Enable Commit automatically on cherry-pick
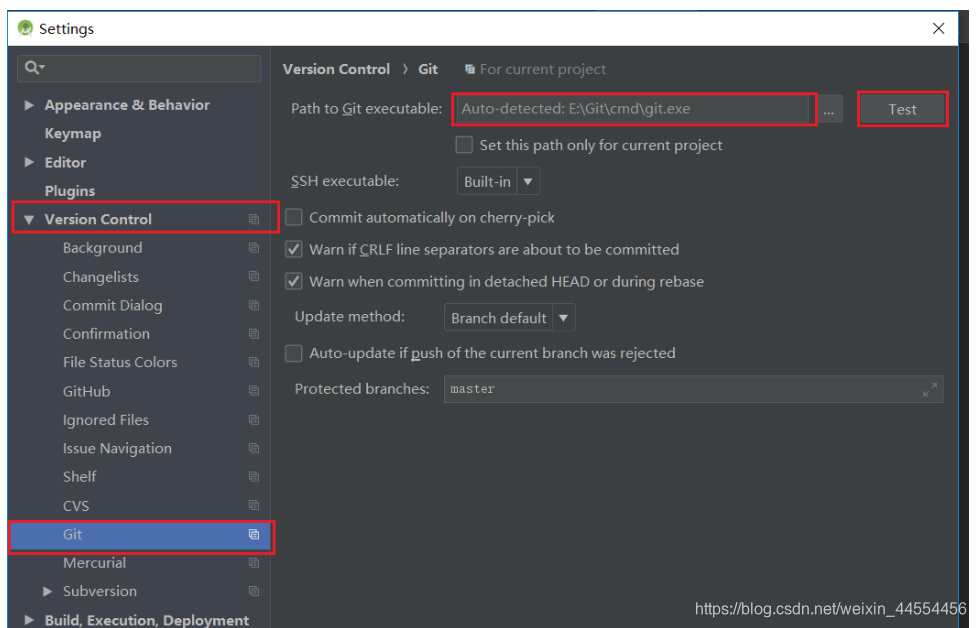 tap(293, 217)
